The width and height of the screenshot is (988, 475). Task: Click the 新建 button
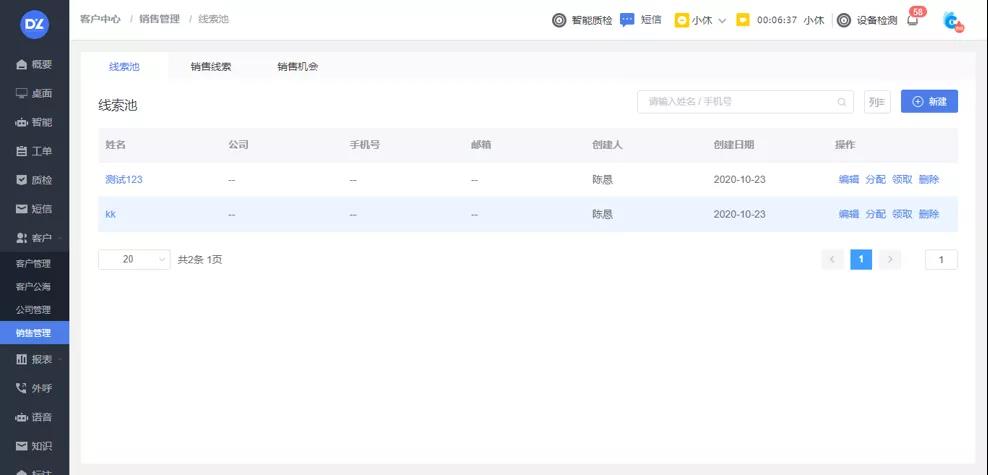click(x=929, y=102)
